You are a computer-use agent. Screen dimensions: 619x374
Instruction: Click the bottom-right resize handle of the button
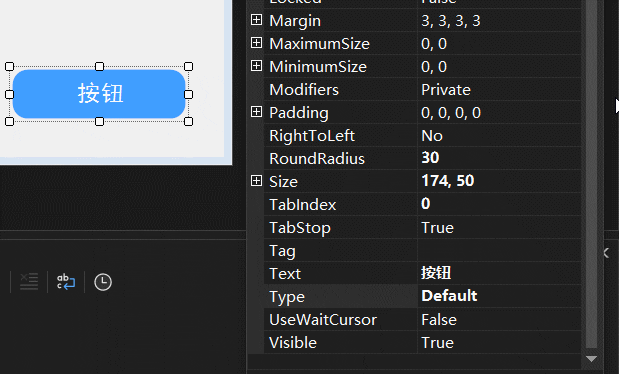tap(189, 122)
